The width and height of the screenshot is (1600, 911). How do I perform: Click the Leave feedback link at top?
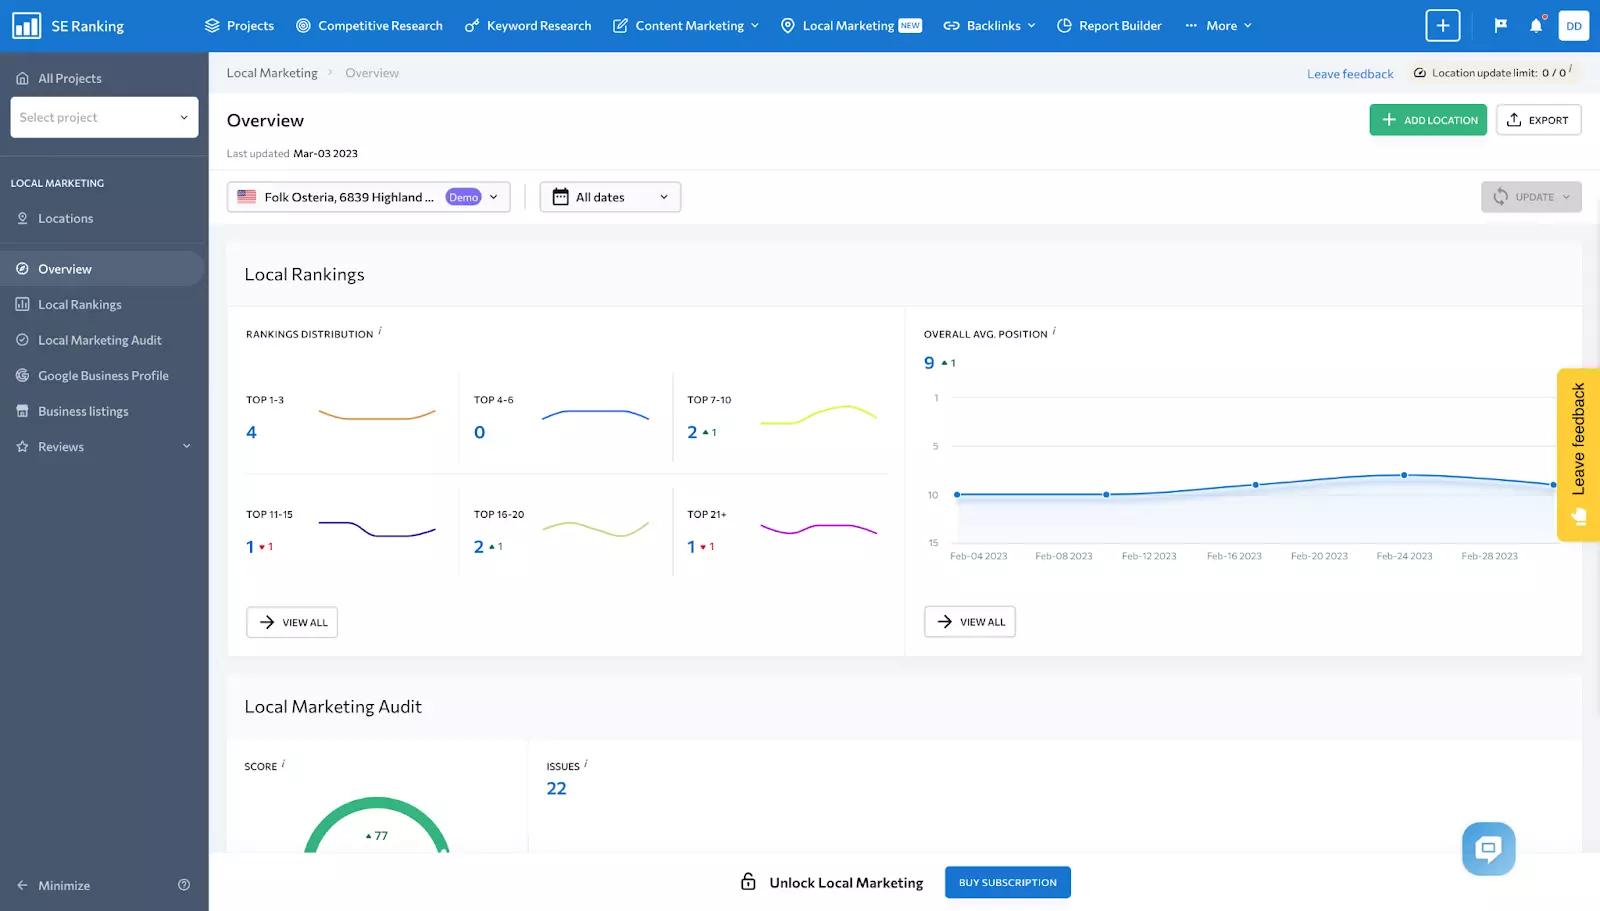[x=1350, y=74]
